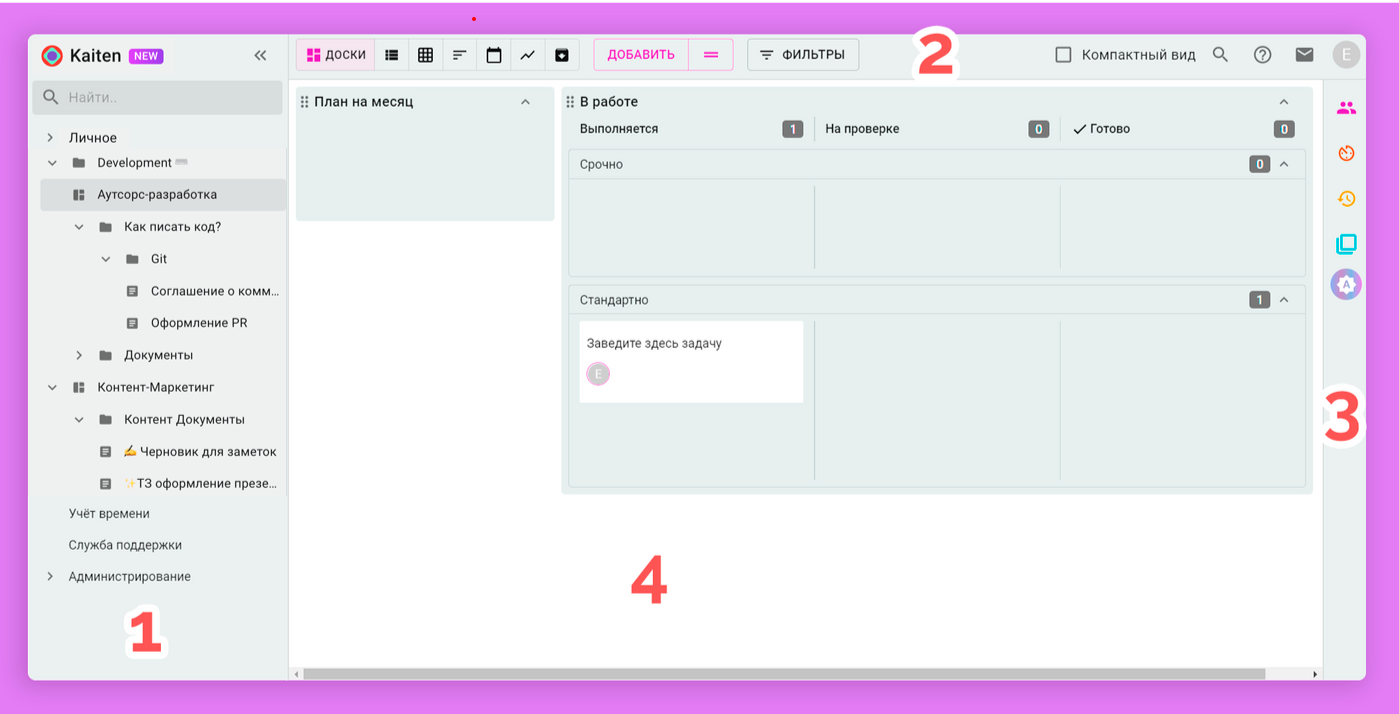The width and height of the screenshot is (1399, 714).
Task: Open the history clock icon in right panel
Action: tap(1346, 198)
